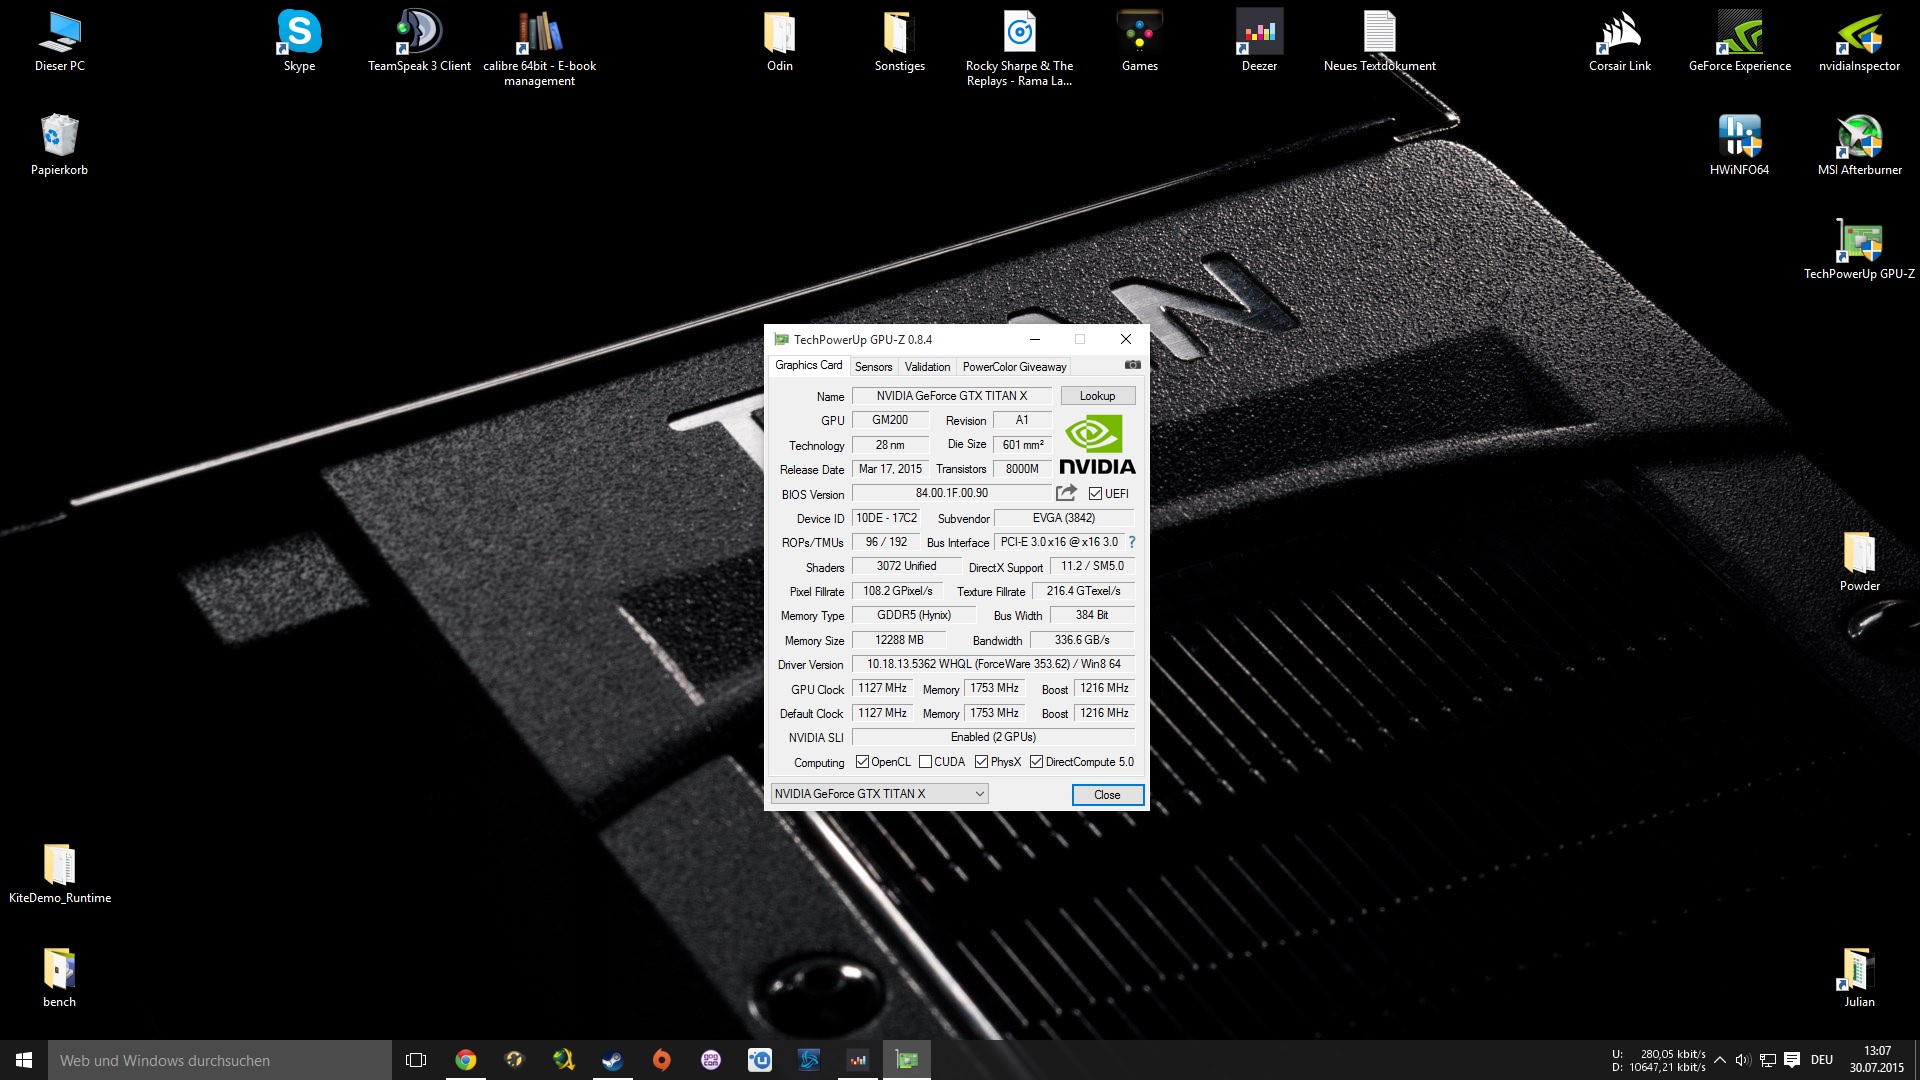Toggle the PhysX checkbox
Screen dimensions: 1920x1080
982,762
